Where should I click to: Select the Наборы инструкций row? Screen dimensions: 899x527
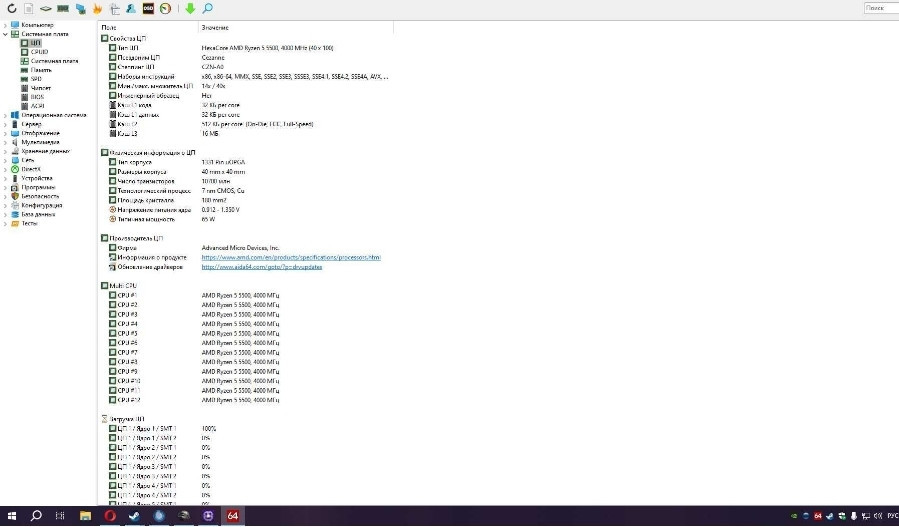click(249, 77)
